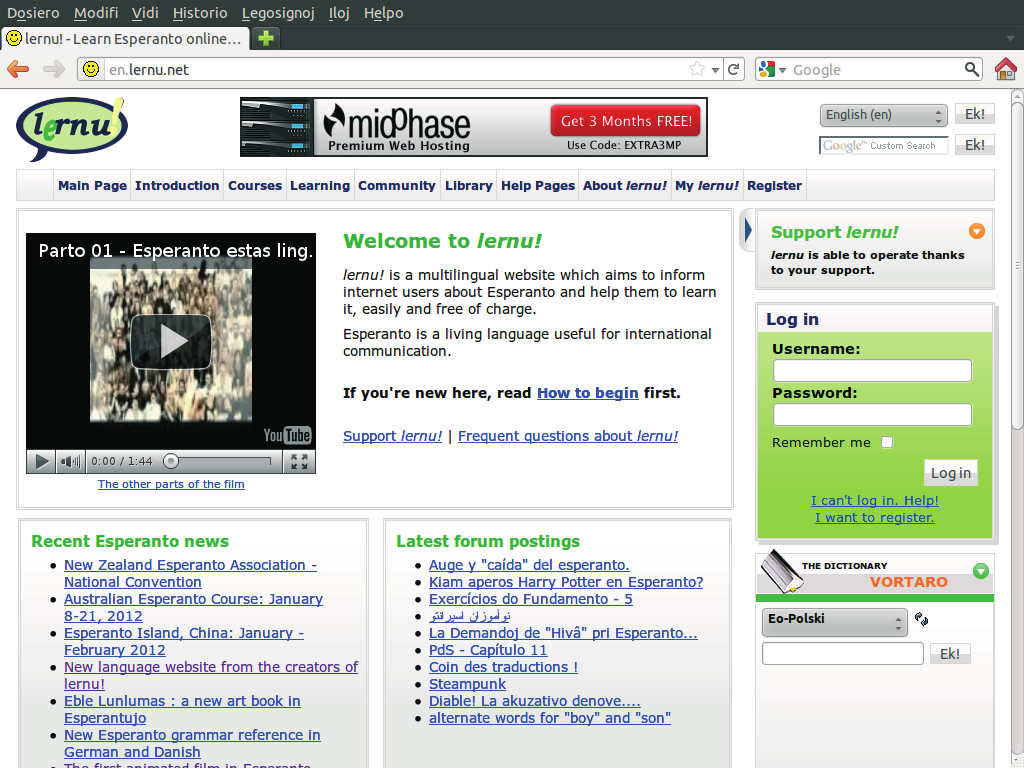Open the How to begin link

[x=587, y=393]
